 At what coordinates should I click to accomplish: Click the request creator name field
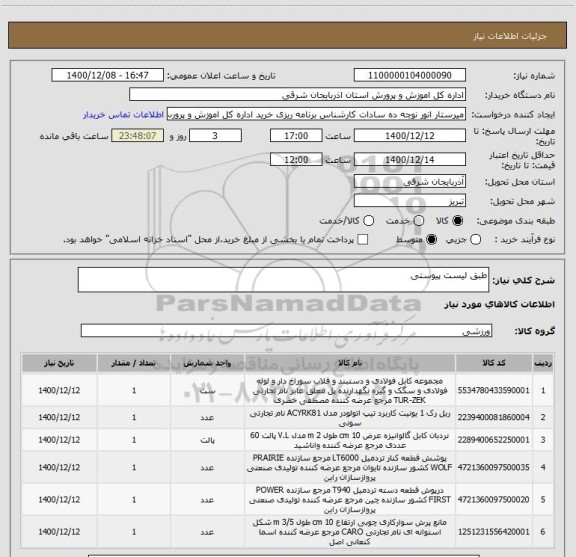pos(316,114)
